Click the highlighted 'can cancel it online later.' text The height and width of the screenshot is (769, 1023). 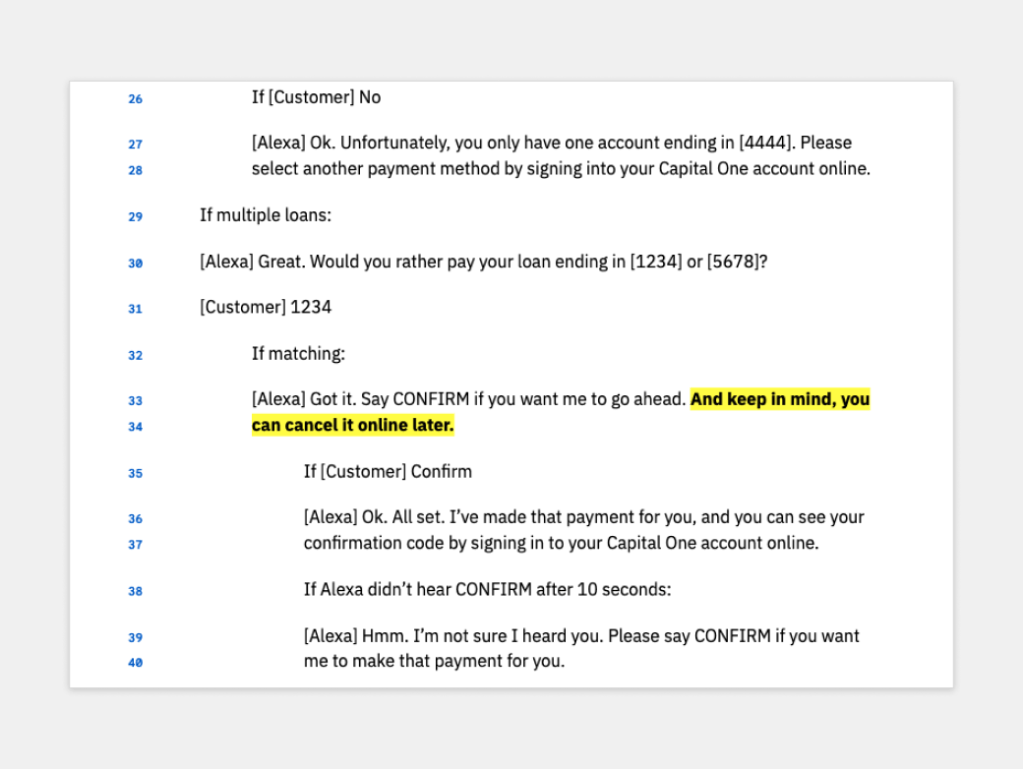[352, 426]
